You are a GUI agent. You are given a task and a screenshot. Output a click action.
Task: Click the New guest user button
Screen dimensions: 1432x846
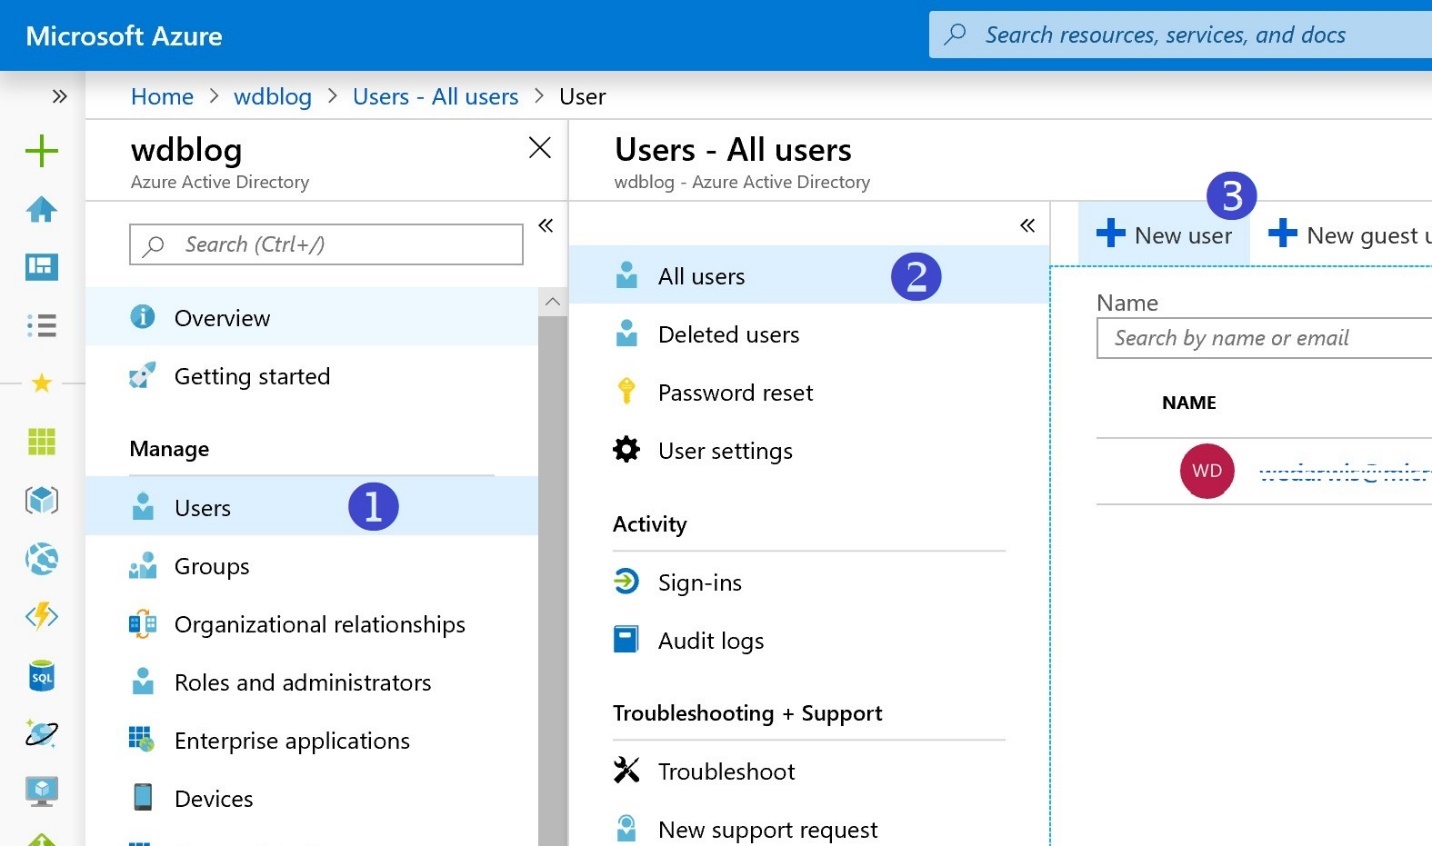tap(1350, 235)
